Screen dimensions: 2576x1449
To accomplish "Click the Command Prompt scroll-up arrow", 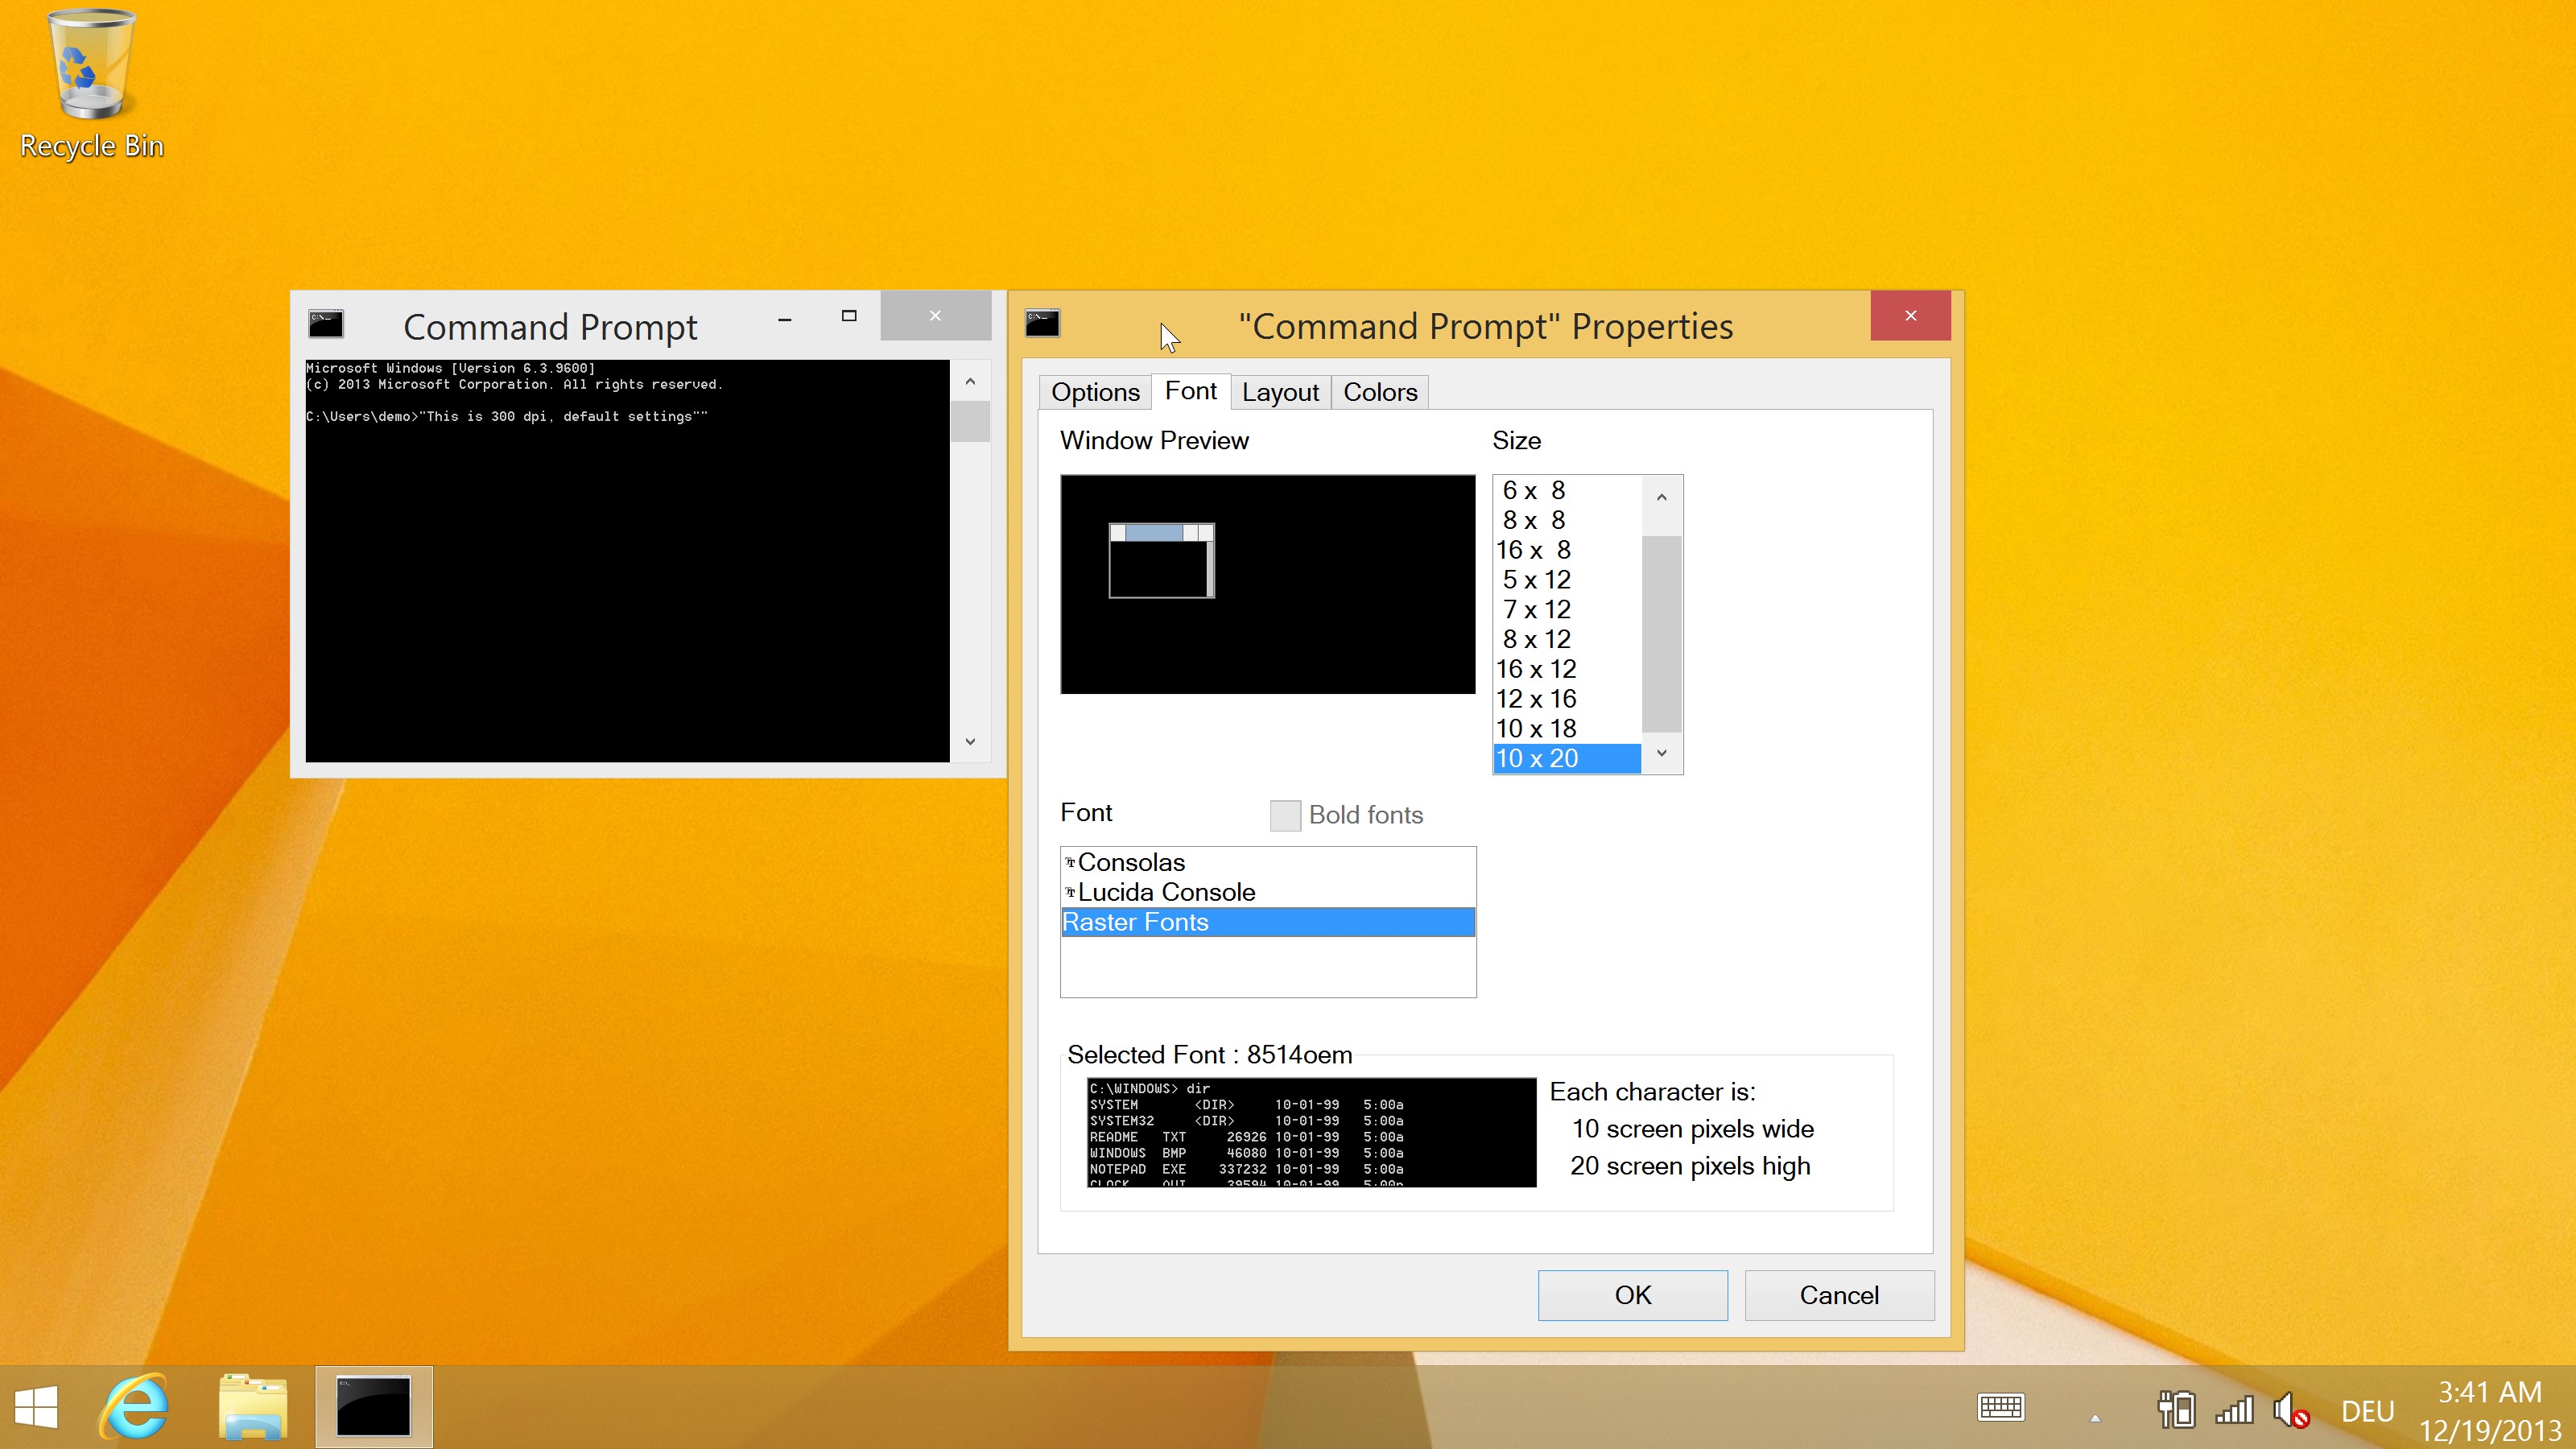I will point(970,382).
